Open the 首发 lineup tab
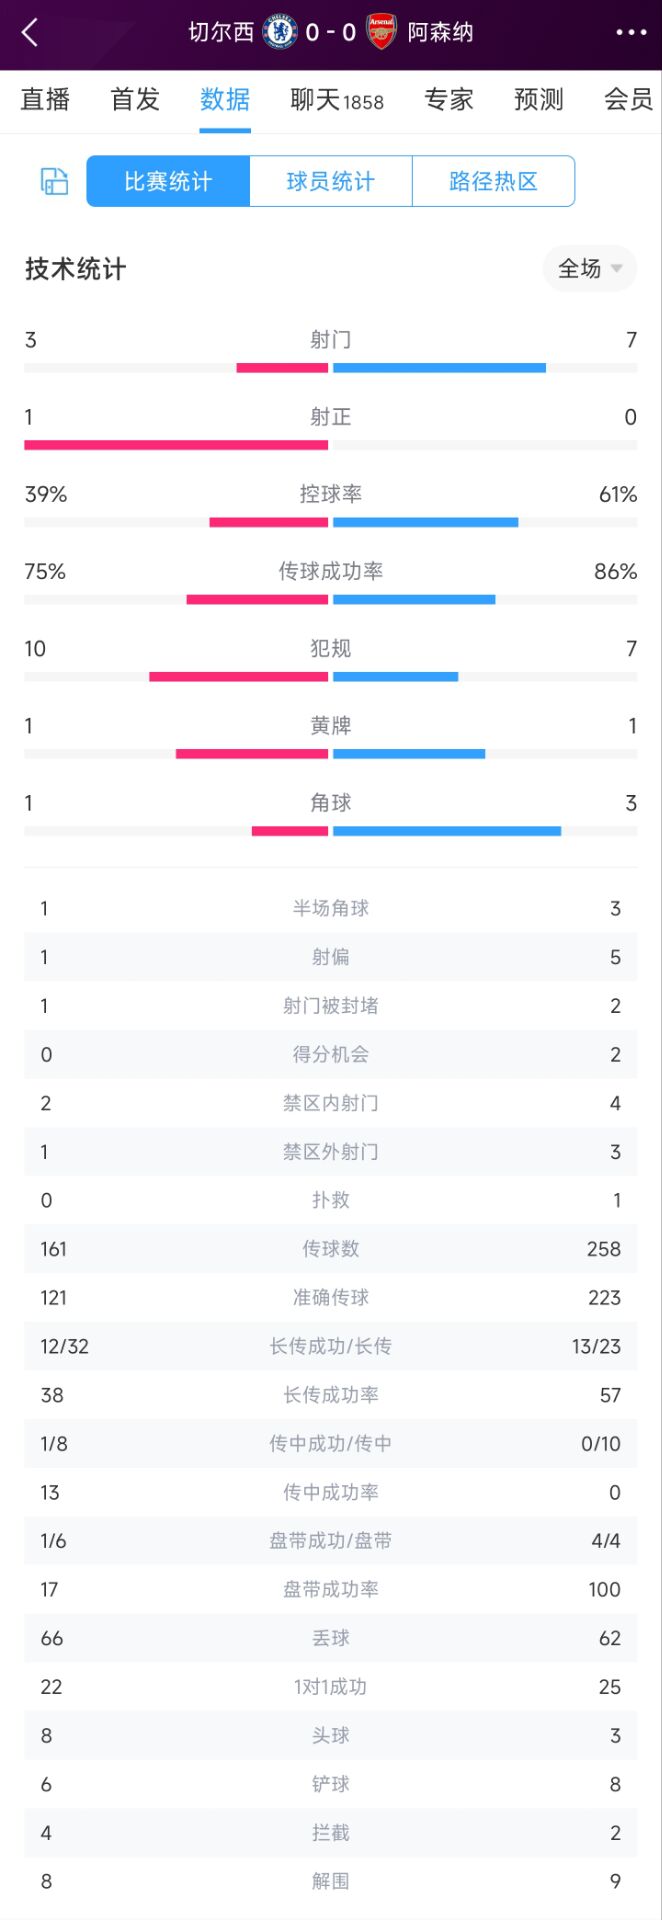Screen dimensions: 662x1920 click(135, 99)
